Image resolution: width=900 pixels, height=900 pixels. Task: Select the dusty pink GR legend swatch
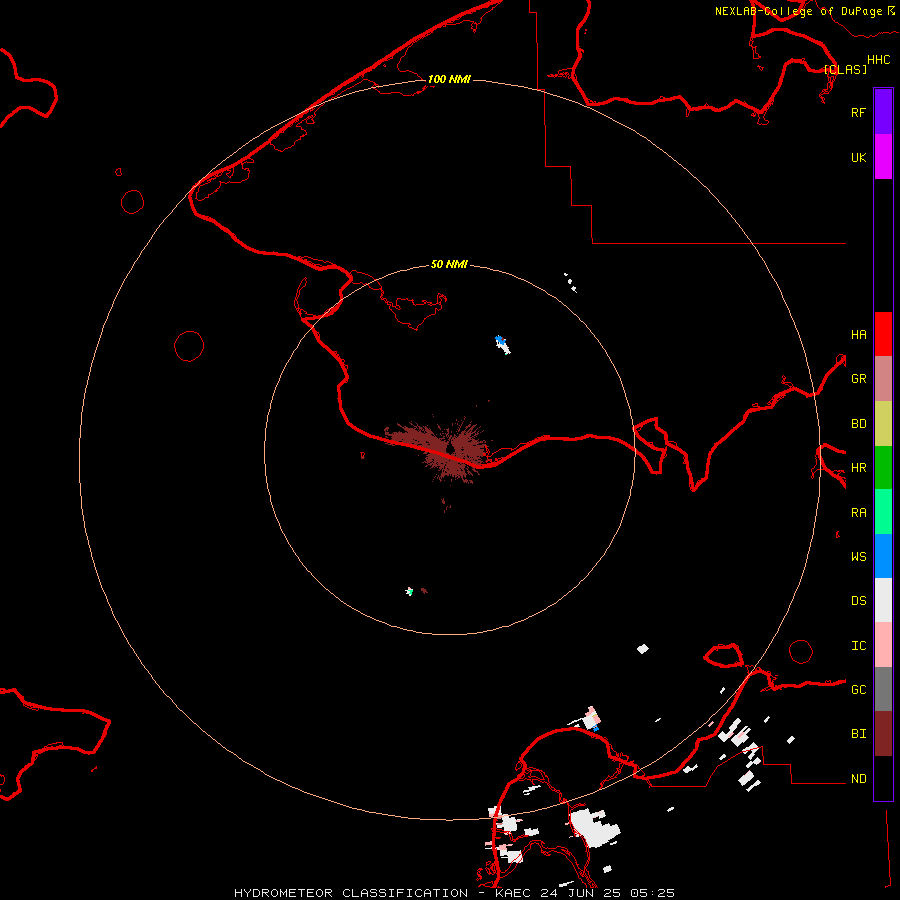[883, 378]
